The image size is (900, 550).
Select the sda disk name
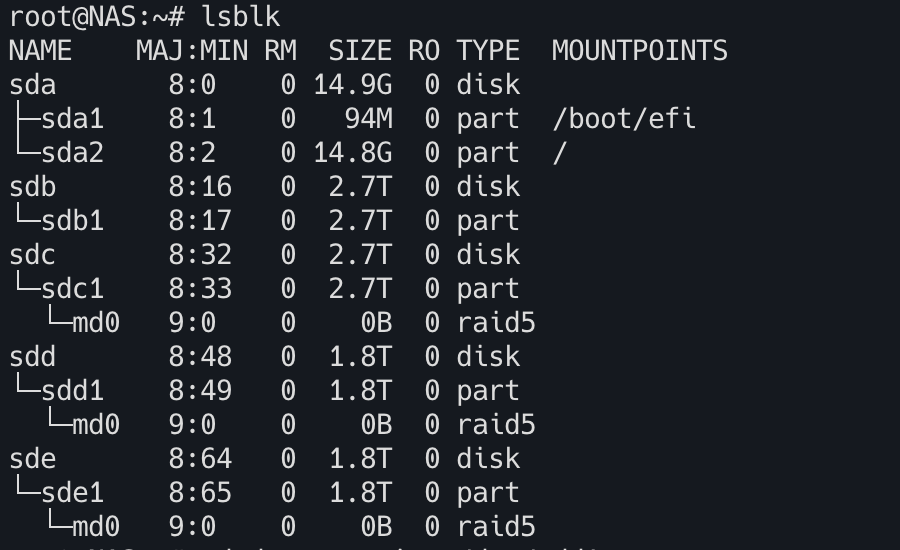[x=33, y=85]
